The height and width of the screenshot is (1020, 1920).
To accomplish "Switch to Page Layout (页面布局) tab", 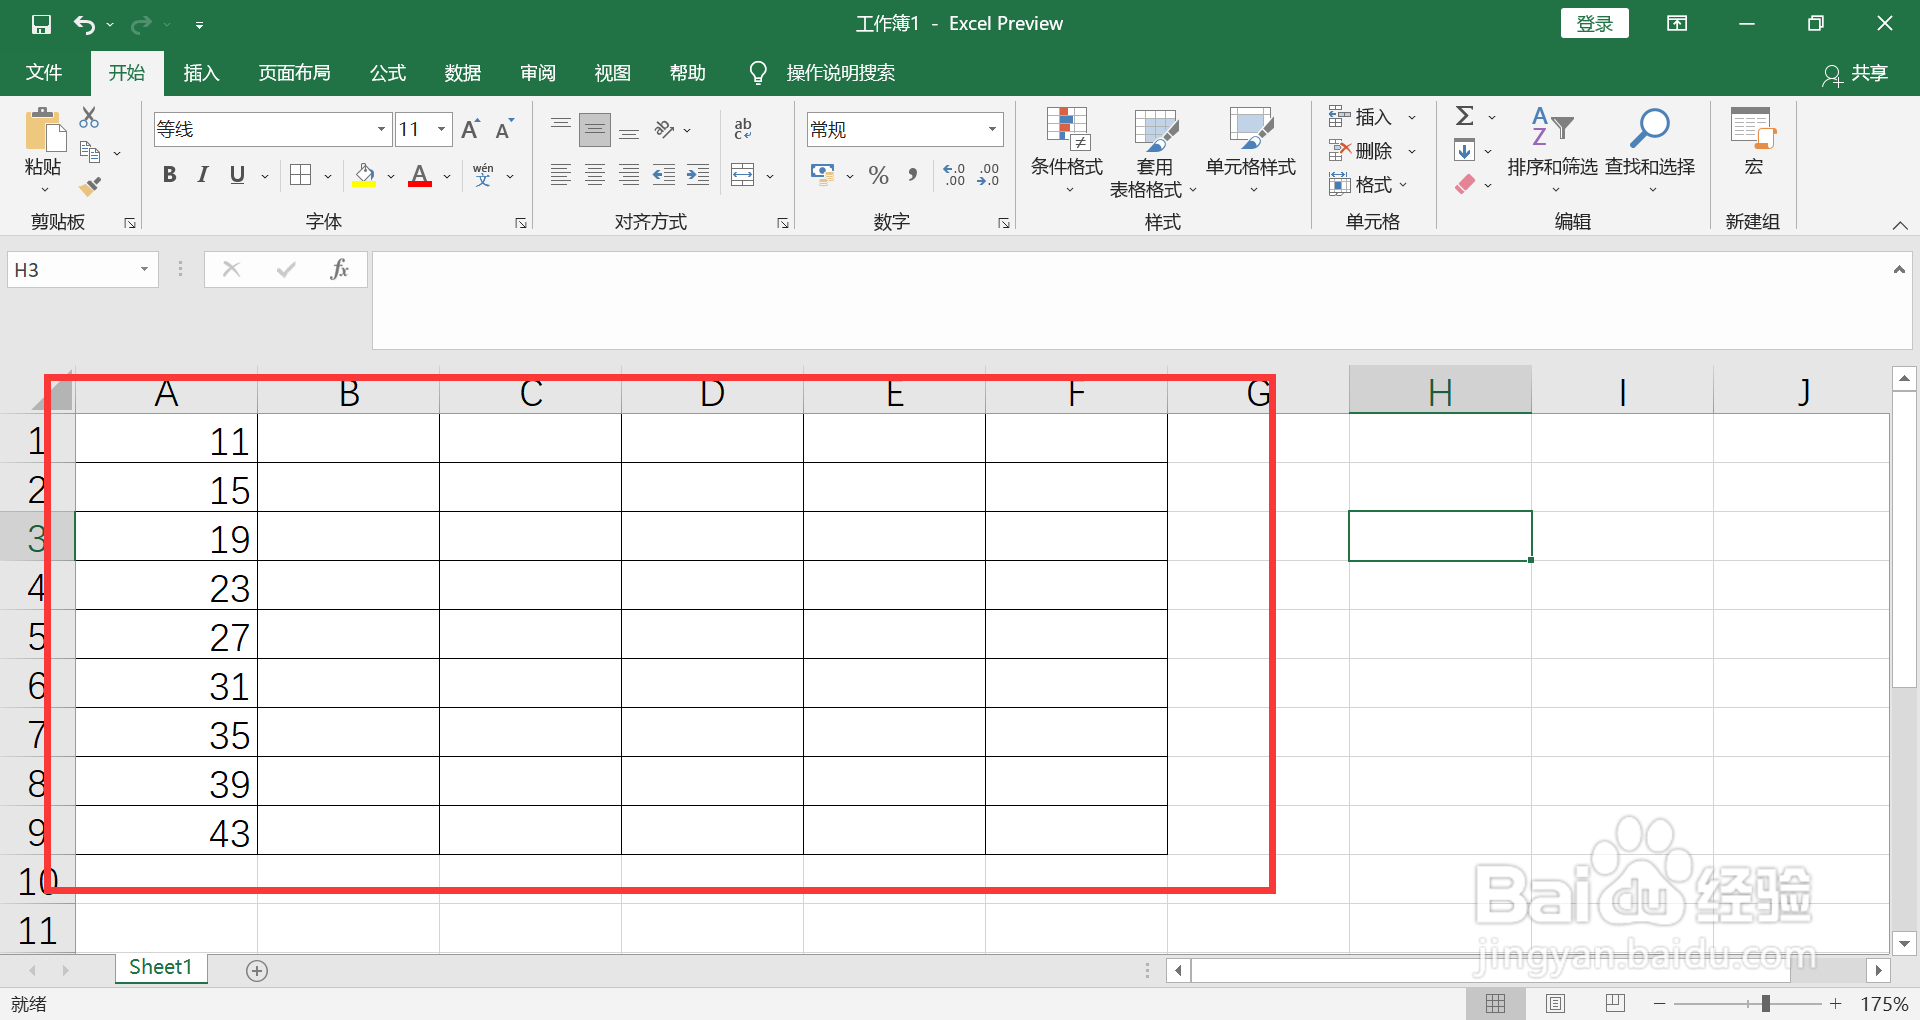I will coord(294,73).
